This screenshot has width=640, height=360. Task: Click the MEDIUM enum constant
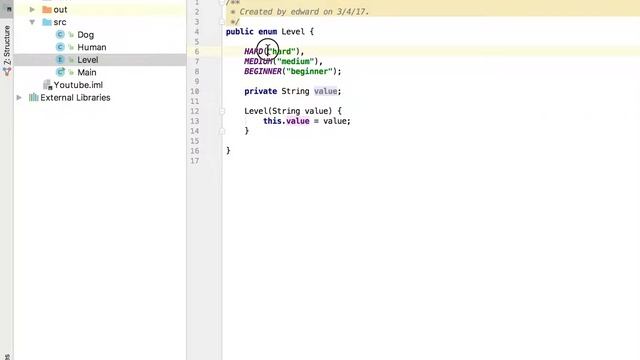[258, 61]
